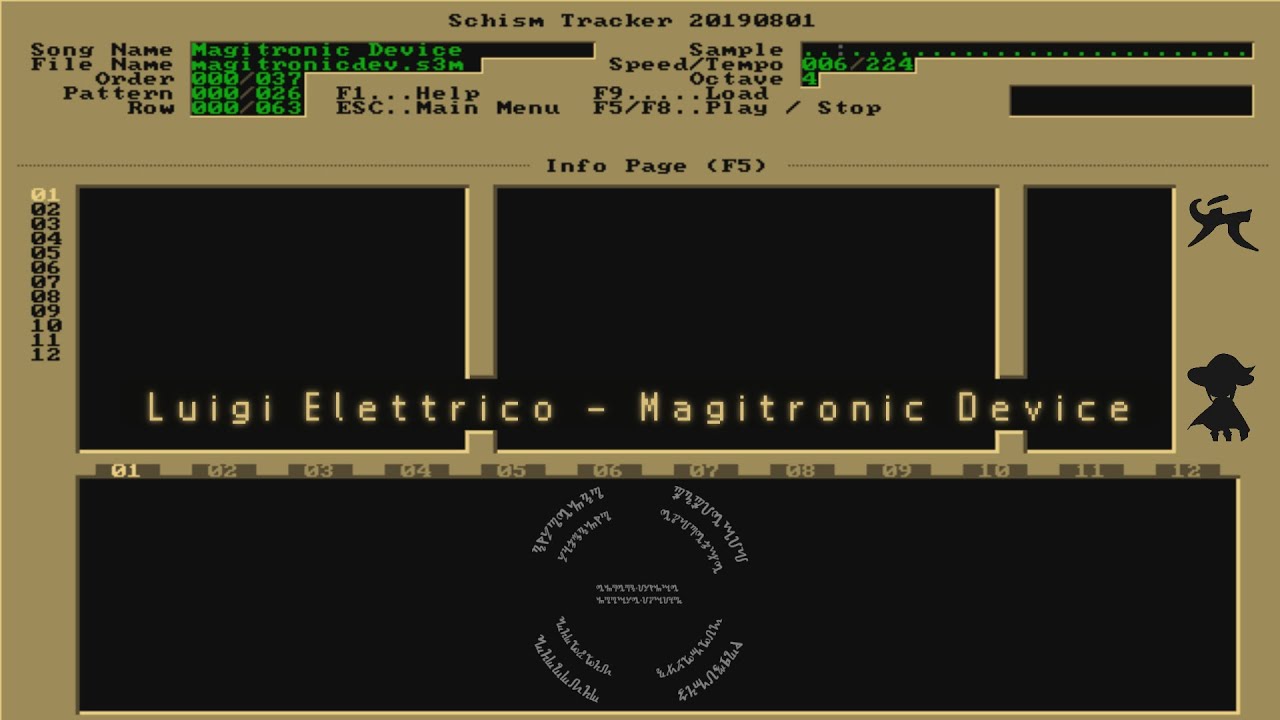Select channel 07 in the vertical channel list
Screen dimensions: 1280x720
point(46,282)
